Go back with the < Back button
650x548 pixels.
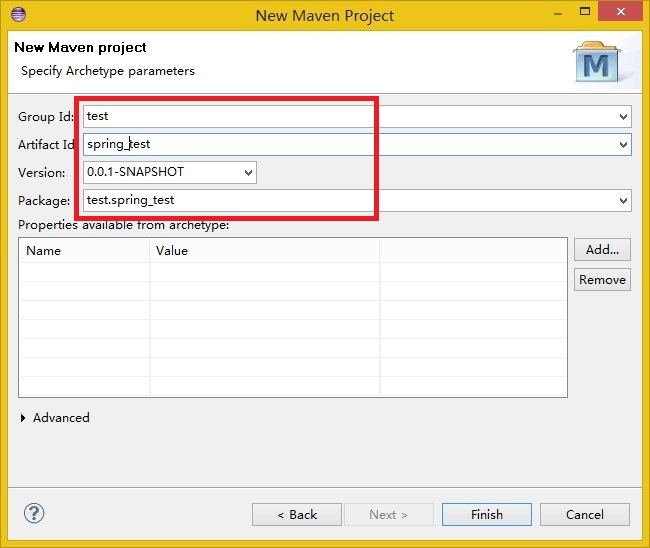(x=297, y=514)
